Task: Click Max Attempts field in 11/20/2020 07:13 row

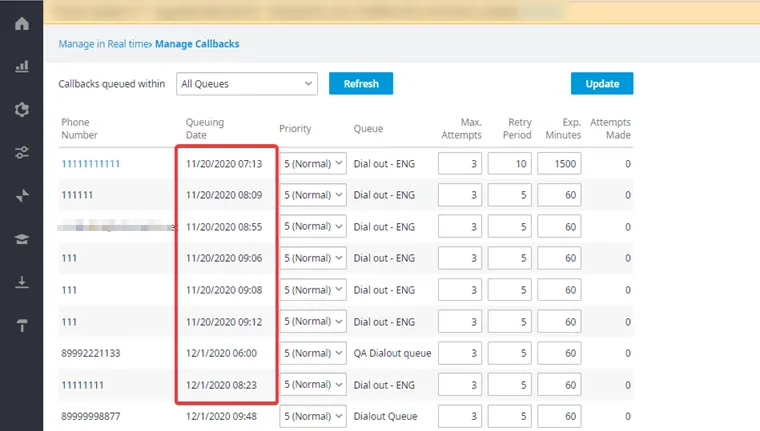Action: pos(460,163)
